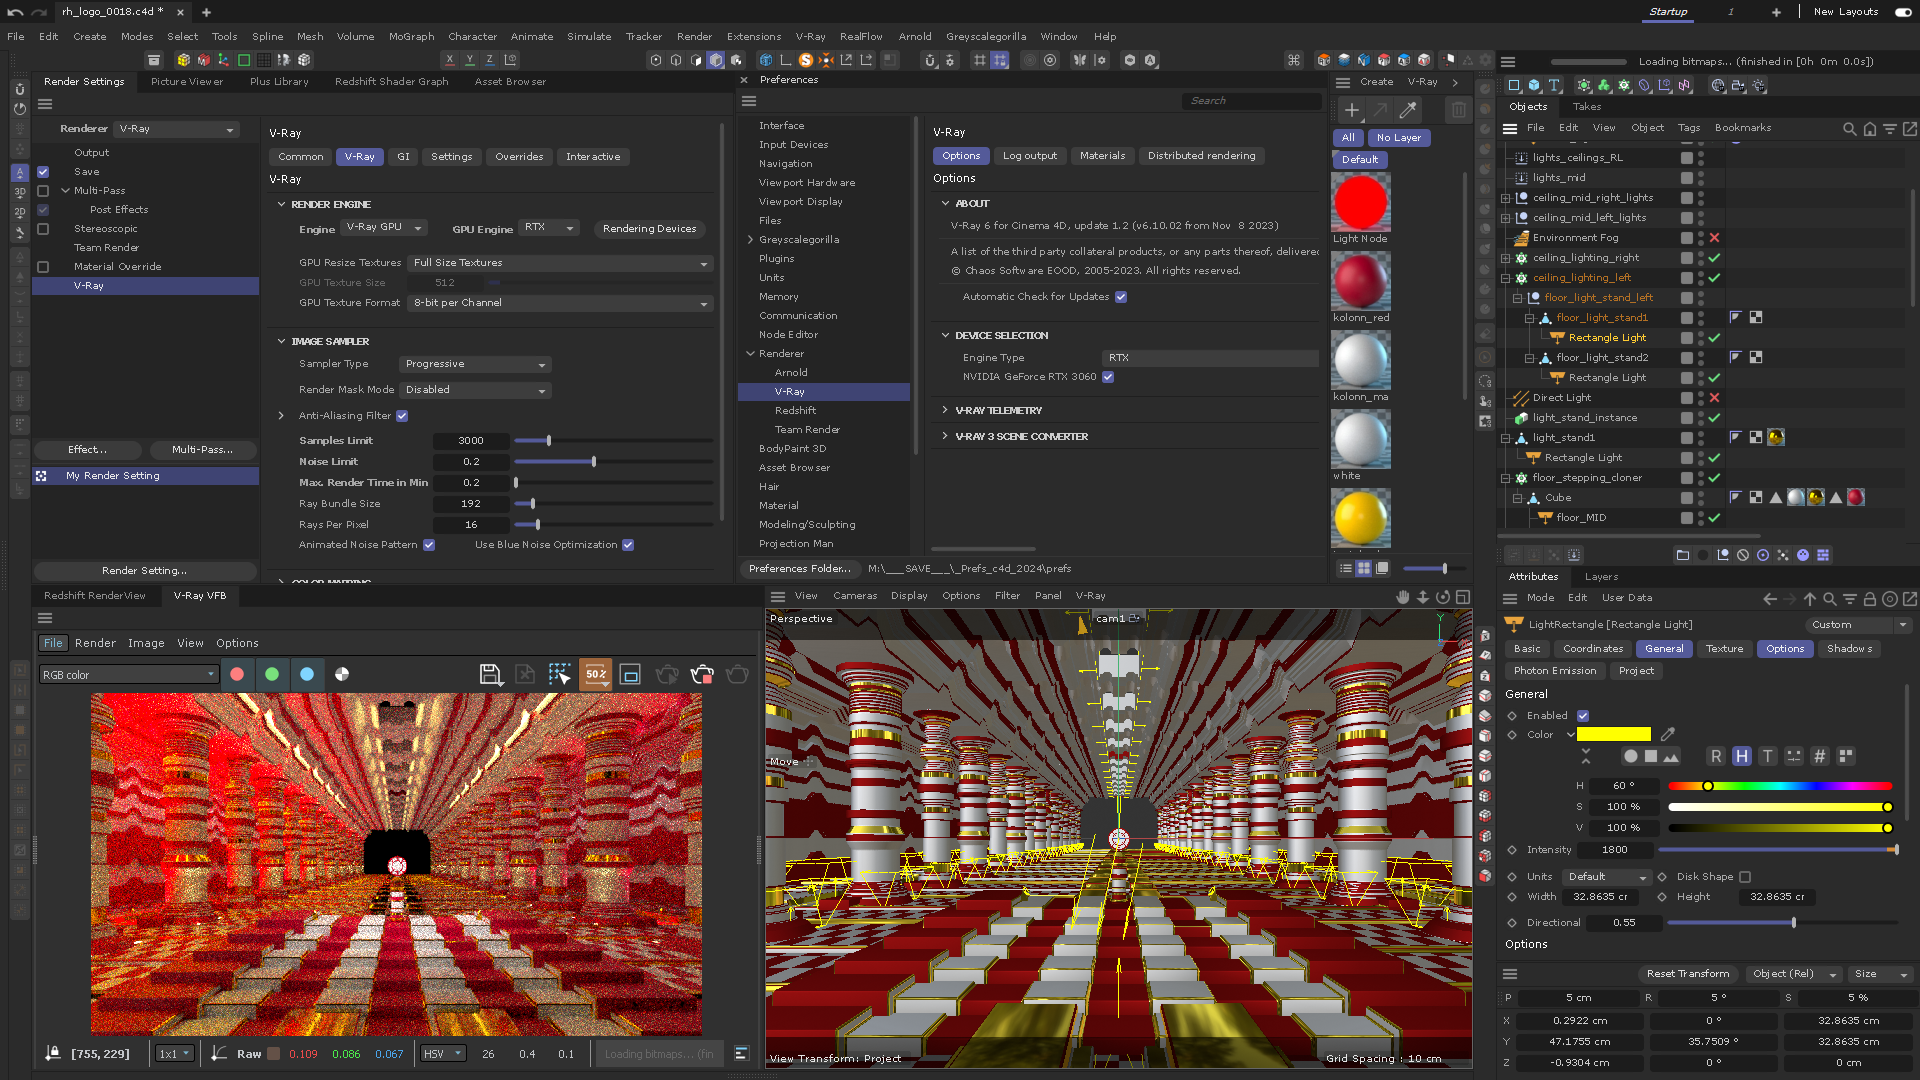Toggle the light Enabled checkbox

coord(1583,716)
